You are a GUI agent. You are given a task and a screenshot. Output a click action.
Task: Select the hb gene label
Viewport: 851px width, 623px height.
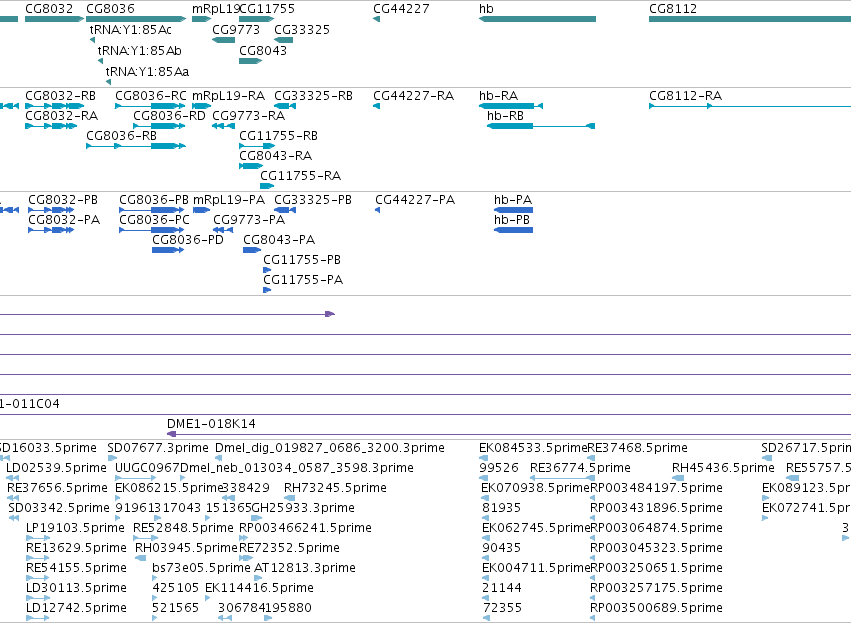(x=486, y=9)
